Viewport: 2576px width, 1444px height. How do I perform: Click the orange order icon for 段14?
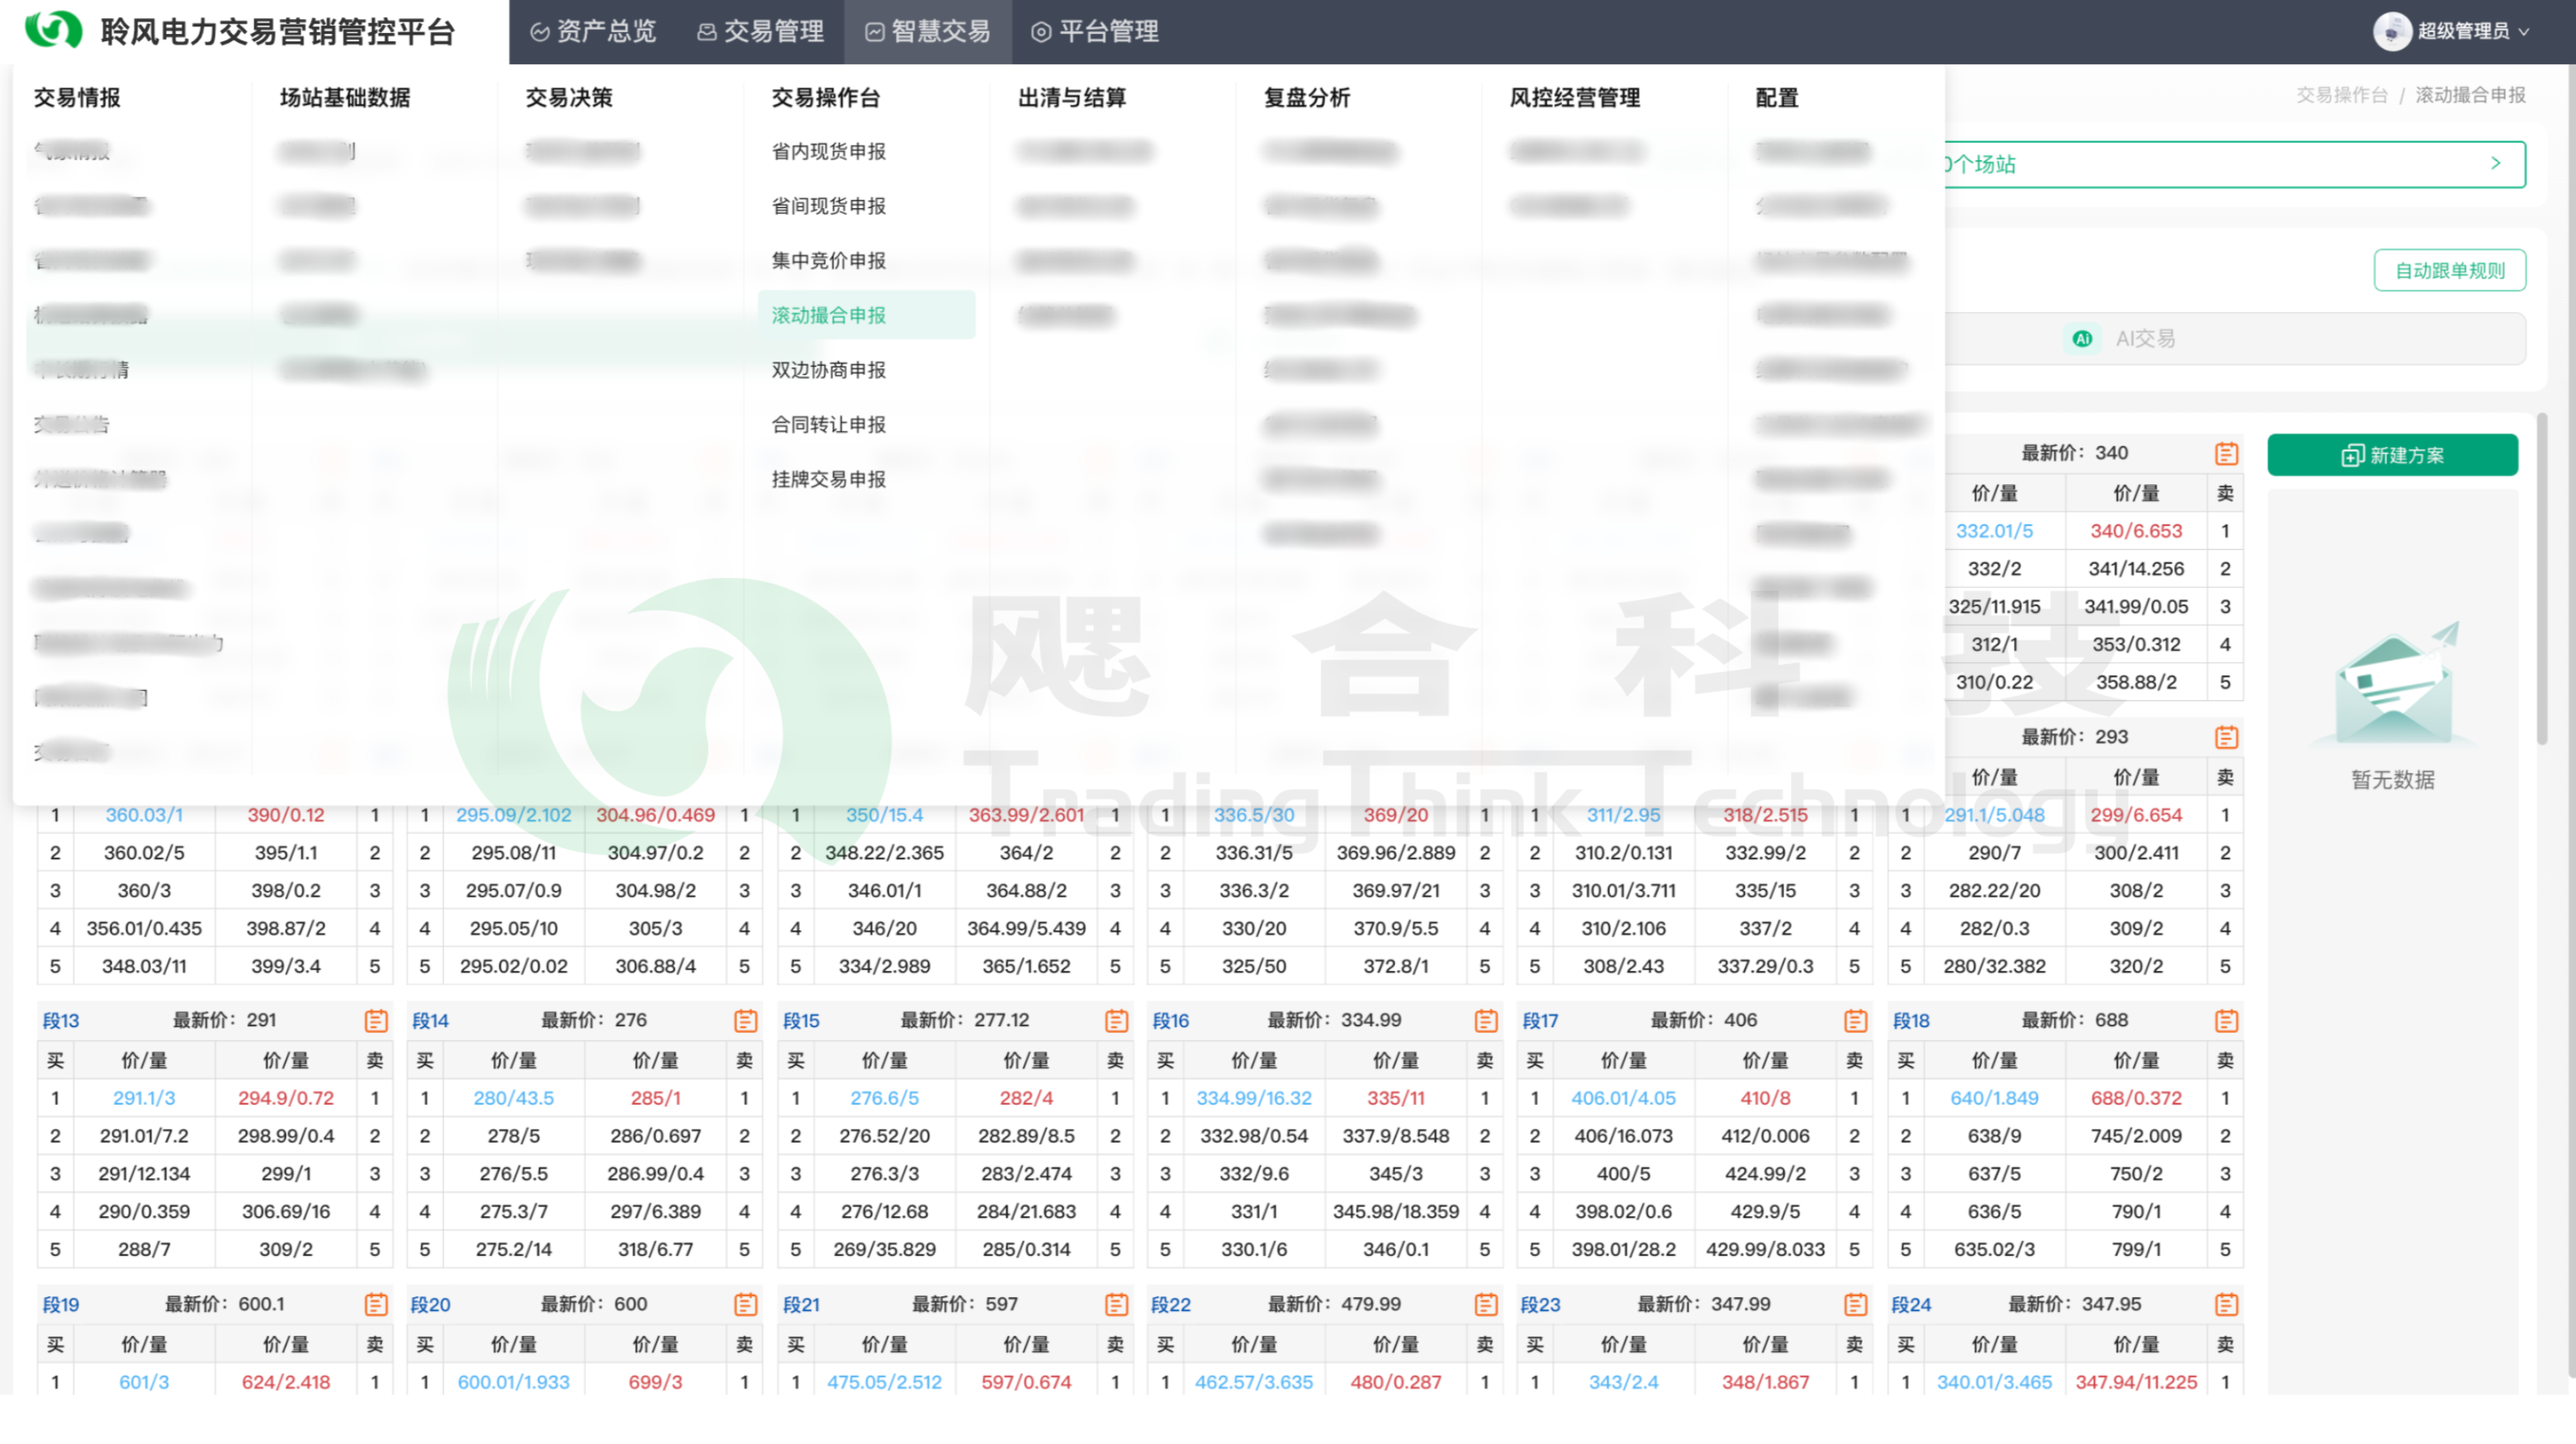[745, 1020]
